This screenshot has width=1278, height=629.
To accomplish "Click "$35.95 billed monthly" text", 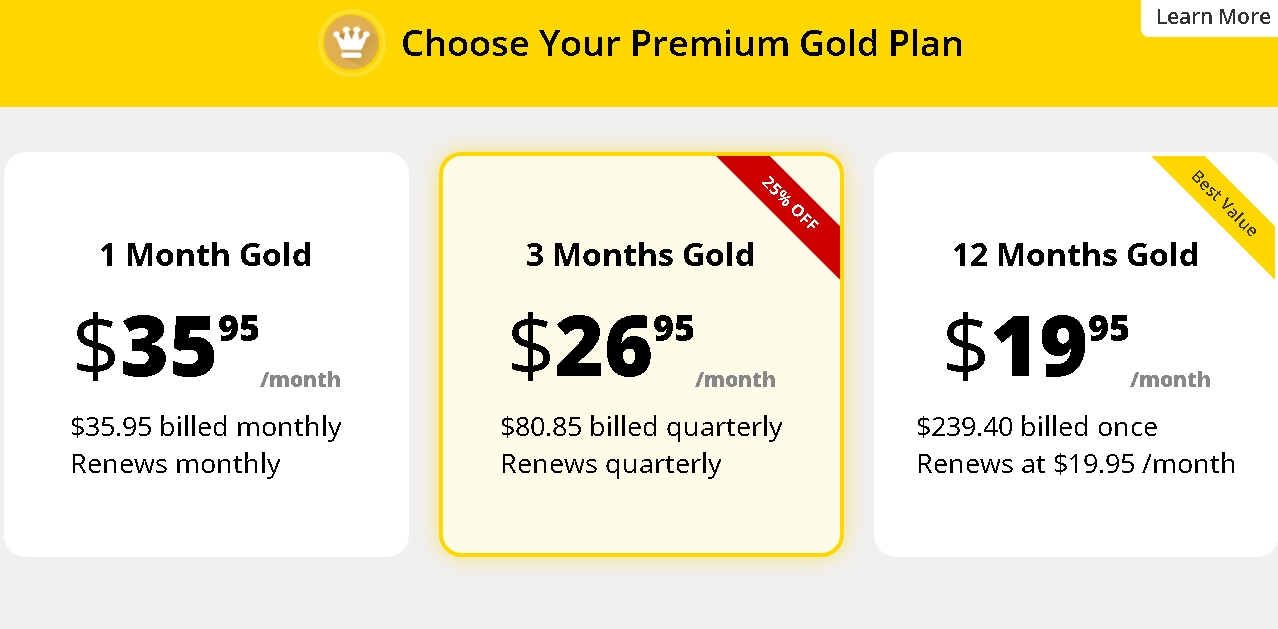I will 206,427.
